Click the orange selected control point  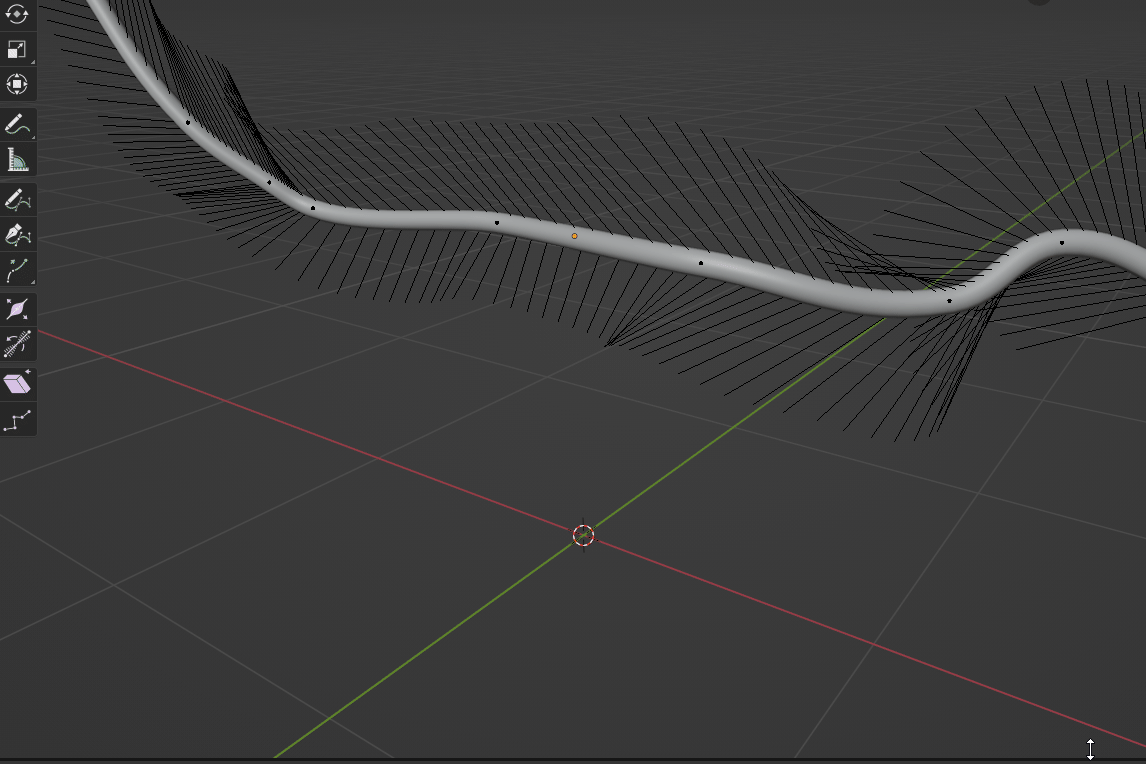574,236
